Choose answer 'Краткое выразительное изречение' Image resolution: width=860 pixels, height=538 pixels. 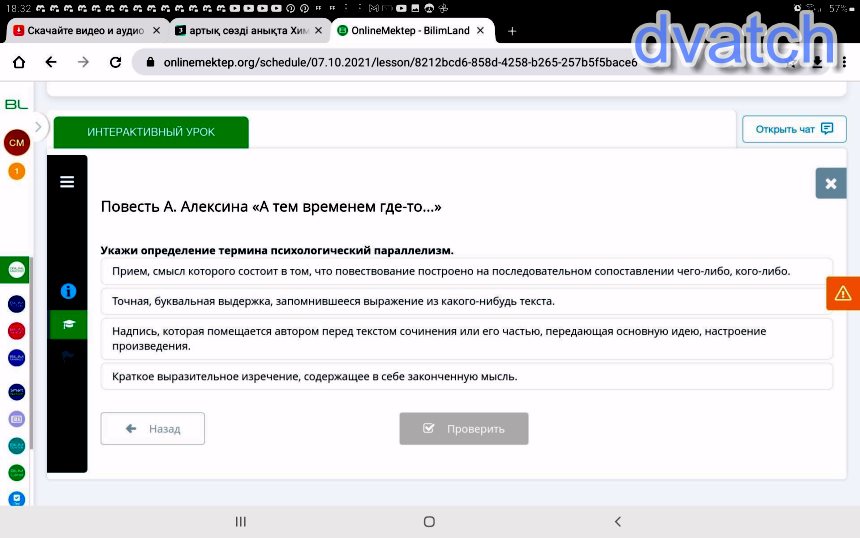click(x=466, y=377)
